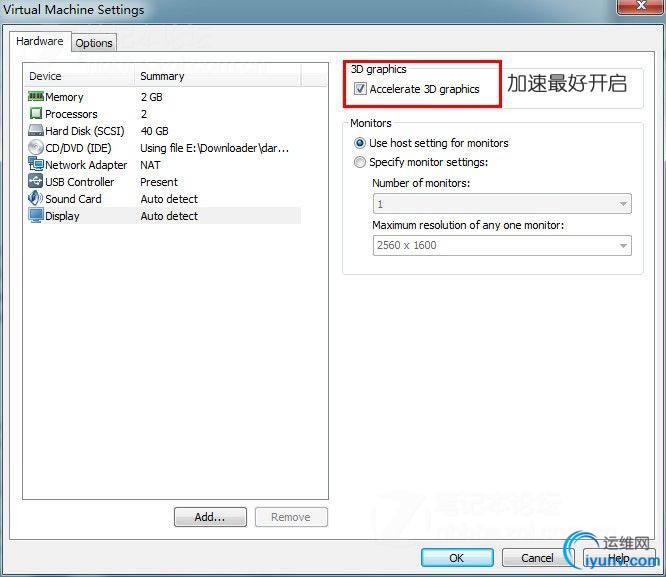This screenshot has height=577, width=666.
Task: Click the Help button
Action: point(618,557)
